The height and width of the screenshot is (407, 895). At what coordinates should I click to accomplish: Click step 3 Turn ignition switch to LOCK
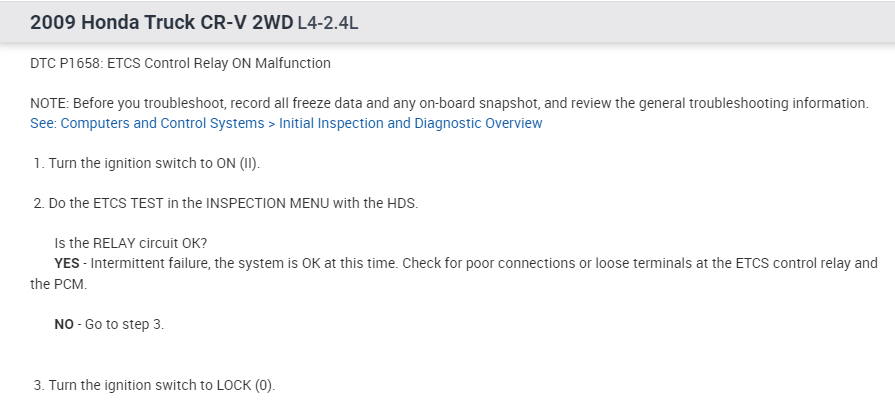(154, 385)
